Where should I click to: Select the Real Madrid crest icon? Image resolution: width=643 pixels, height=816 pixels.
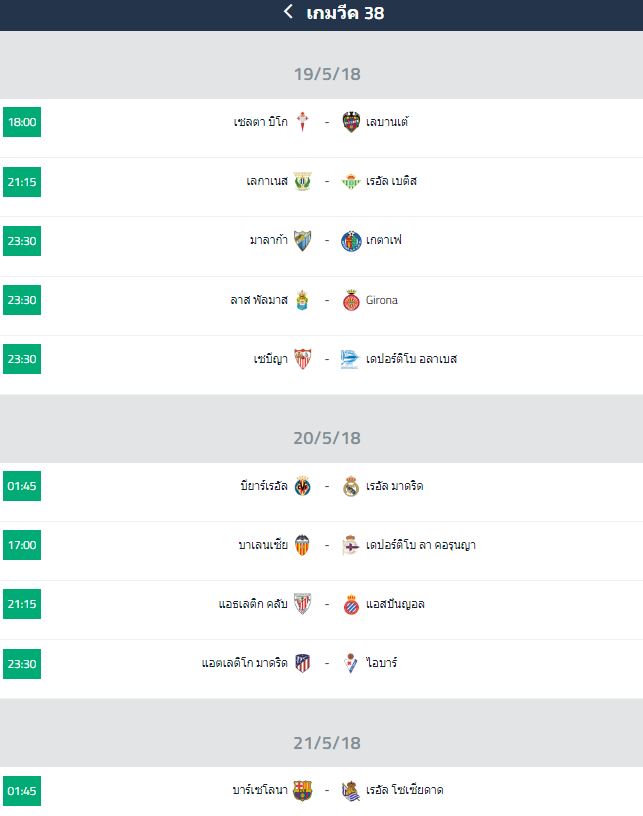pyautogui.click(x=351, y=486)
